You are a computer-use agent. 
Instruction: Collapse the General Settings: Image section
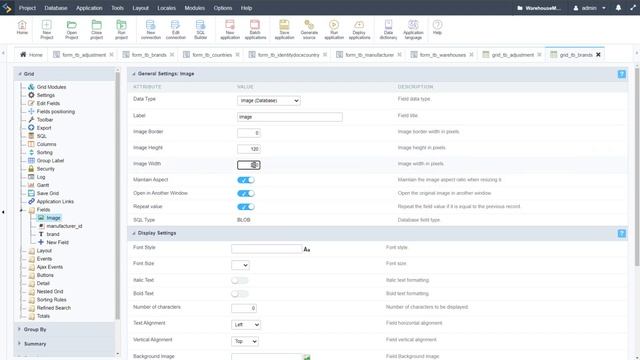pyautogui.click(x=133, y=74)
